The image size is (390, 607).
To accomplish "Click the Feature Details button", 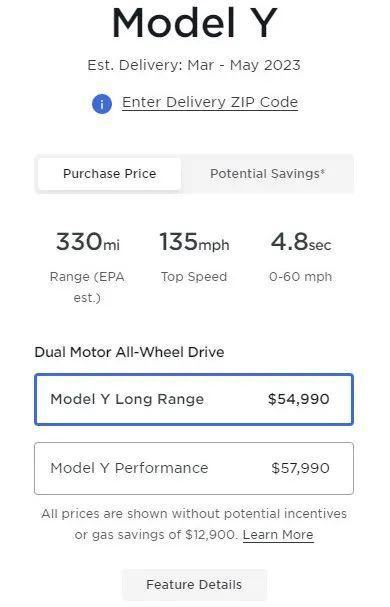I will (x=194, y=585).
